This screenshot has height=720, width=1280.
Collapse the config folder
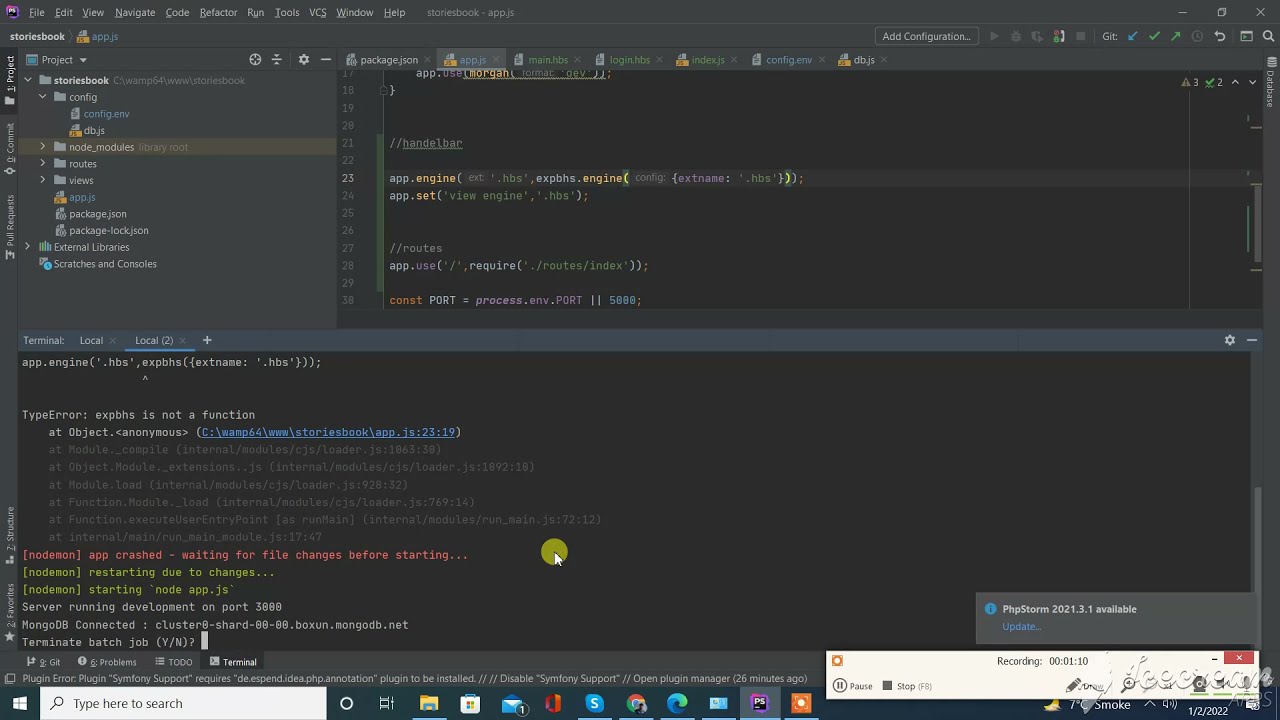(x=43, y=97)
